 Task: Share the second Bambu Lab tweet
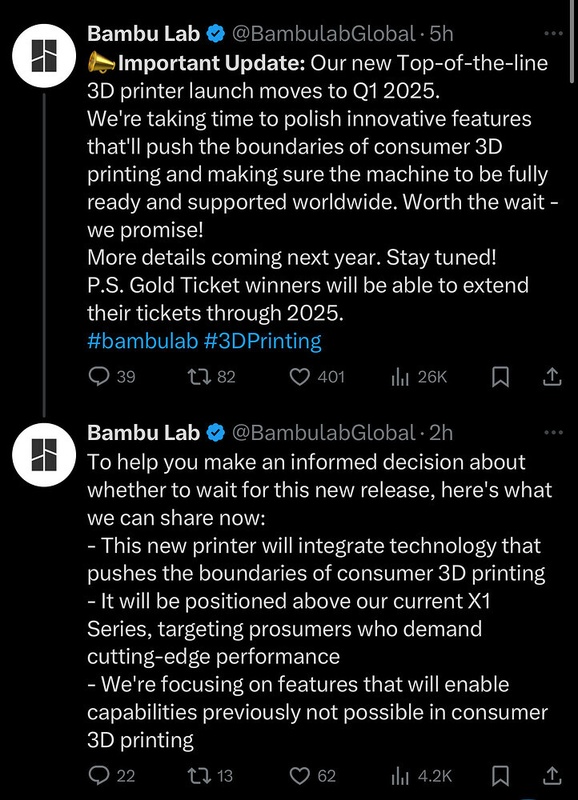click(552, 776)
